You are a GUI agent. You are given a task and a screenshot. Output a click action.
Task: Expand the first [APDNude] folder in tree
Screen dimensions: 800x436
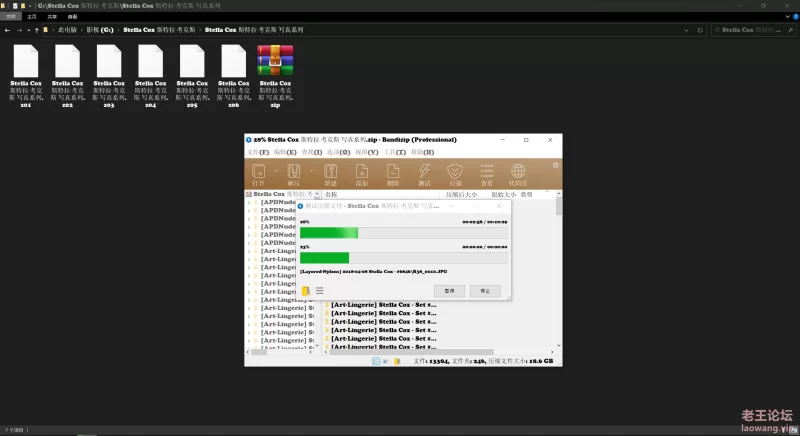249,202
